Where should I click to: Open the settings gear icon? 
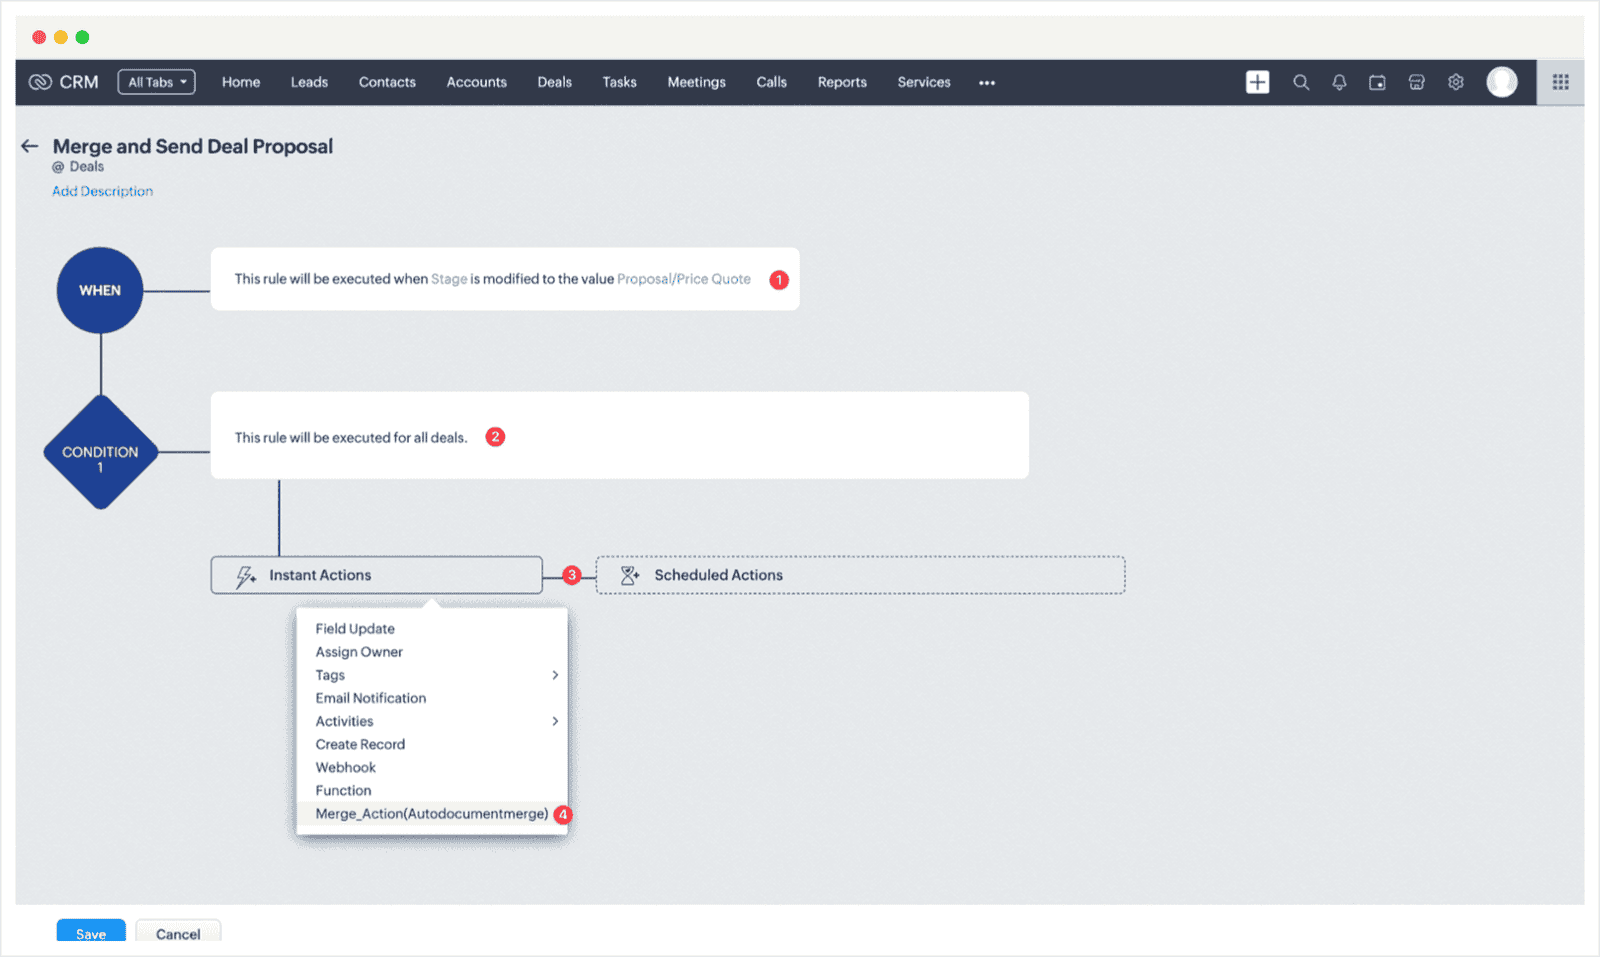tap(1456, 82)
